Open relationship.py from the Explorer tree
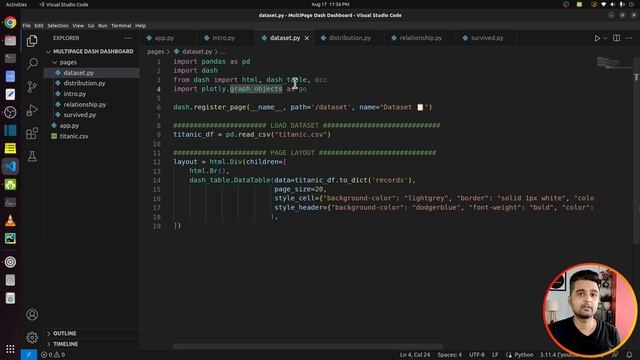This screenshot has height=360, width=640. [x=92, y=104]
